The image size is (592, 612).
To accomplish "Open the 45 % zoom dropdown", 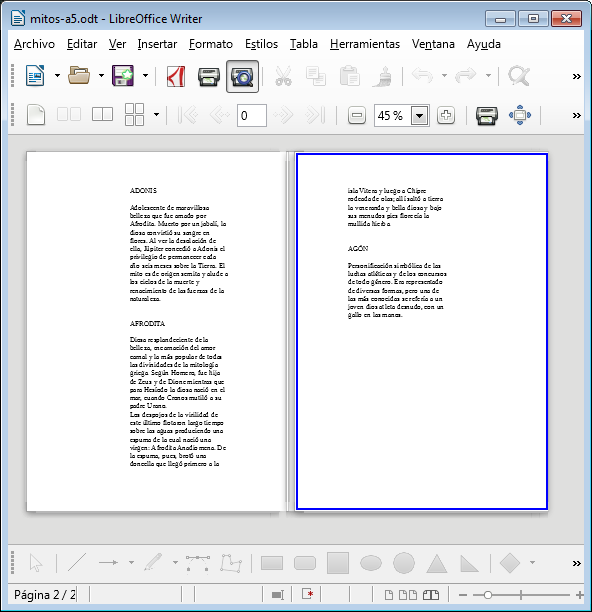I will [420, 116].
